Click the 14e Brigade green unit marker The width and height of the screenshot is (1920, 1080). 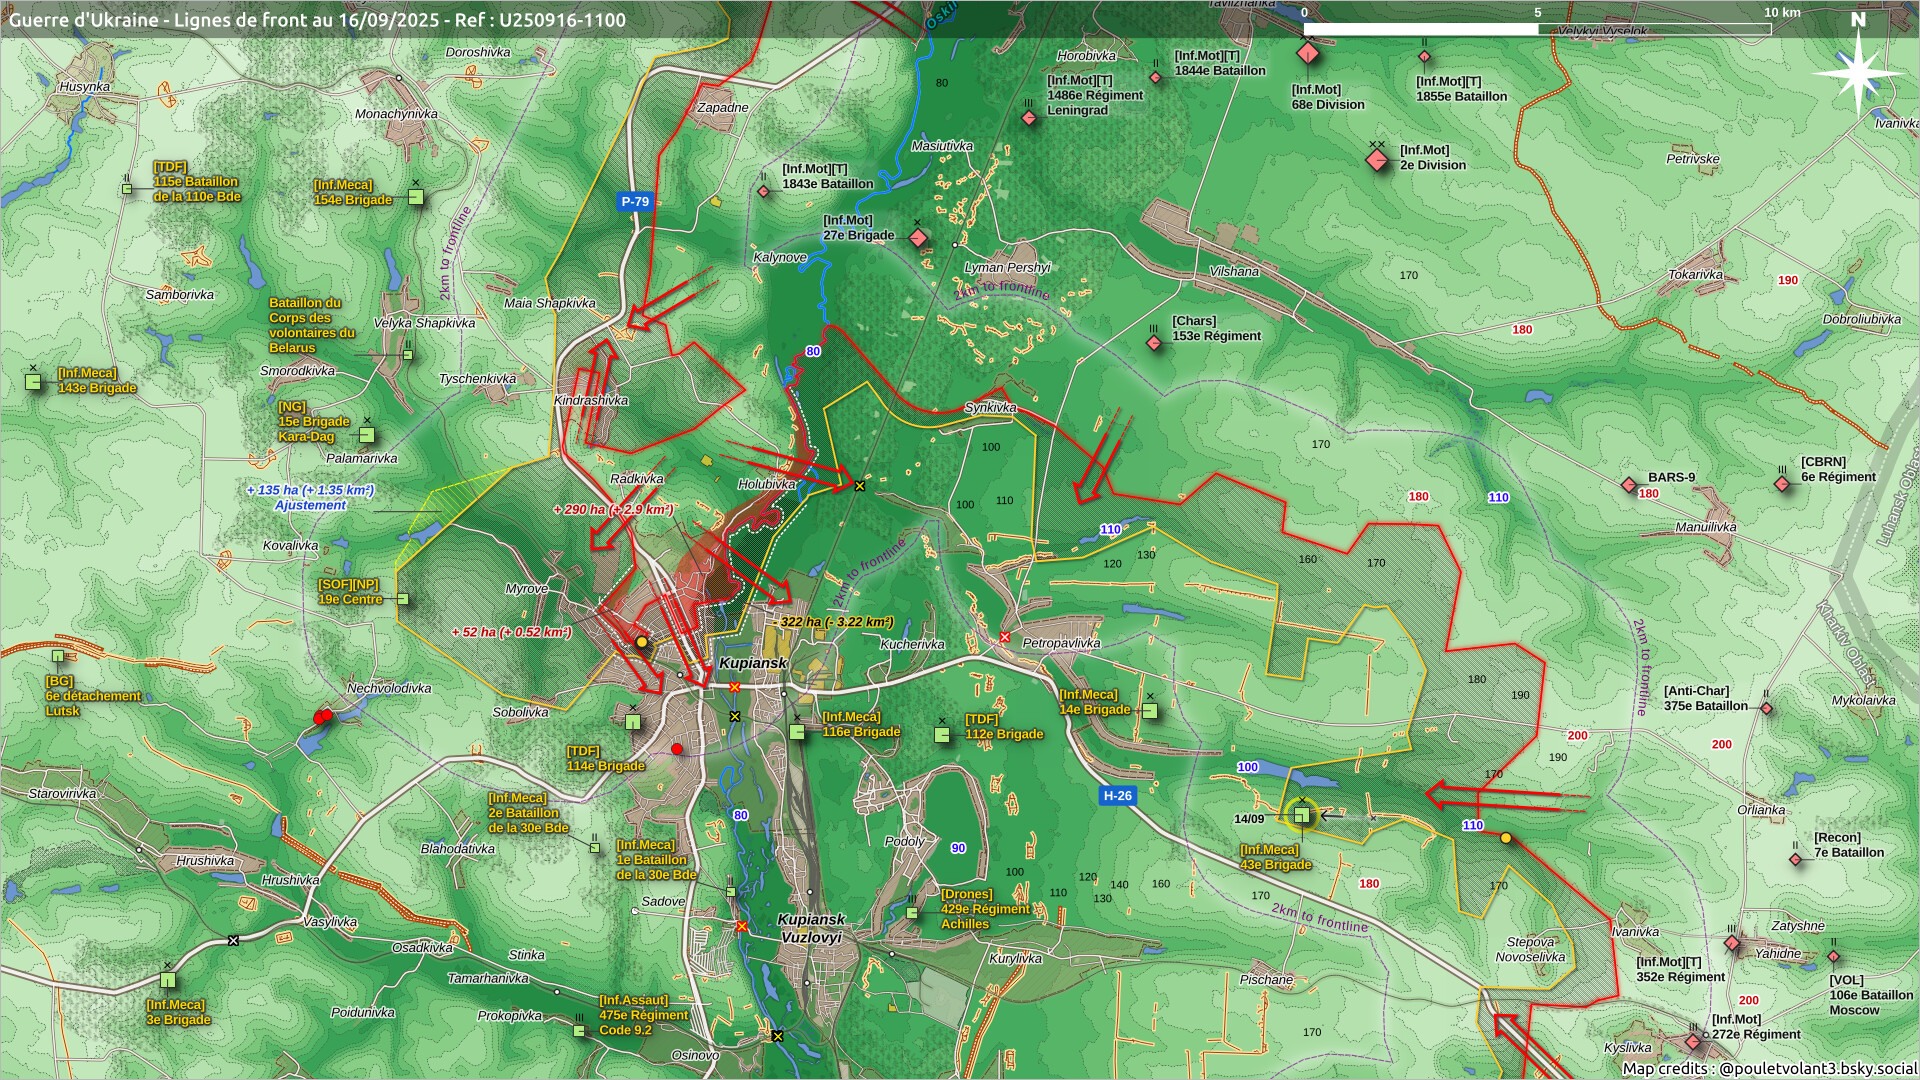click(1149, 711)
